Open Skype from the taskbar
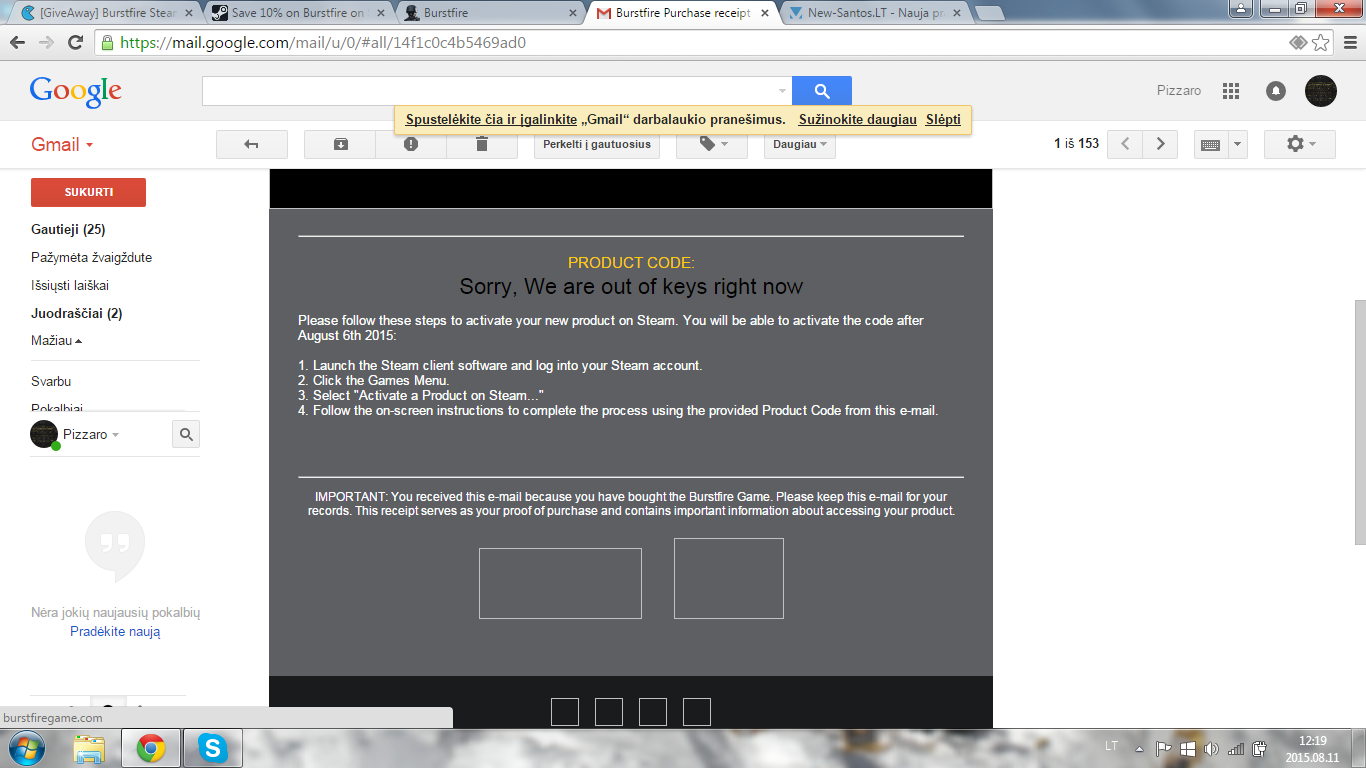This screenshot has width=1366, height=768. click(212, 748)
